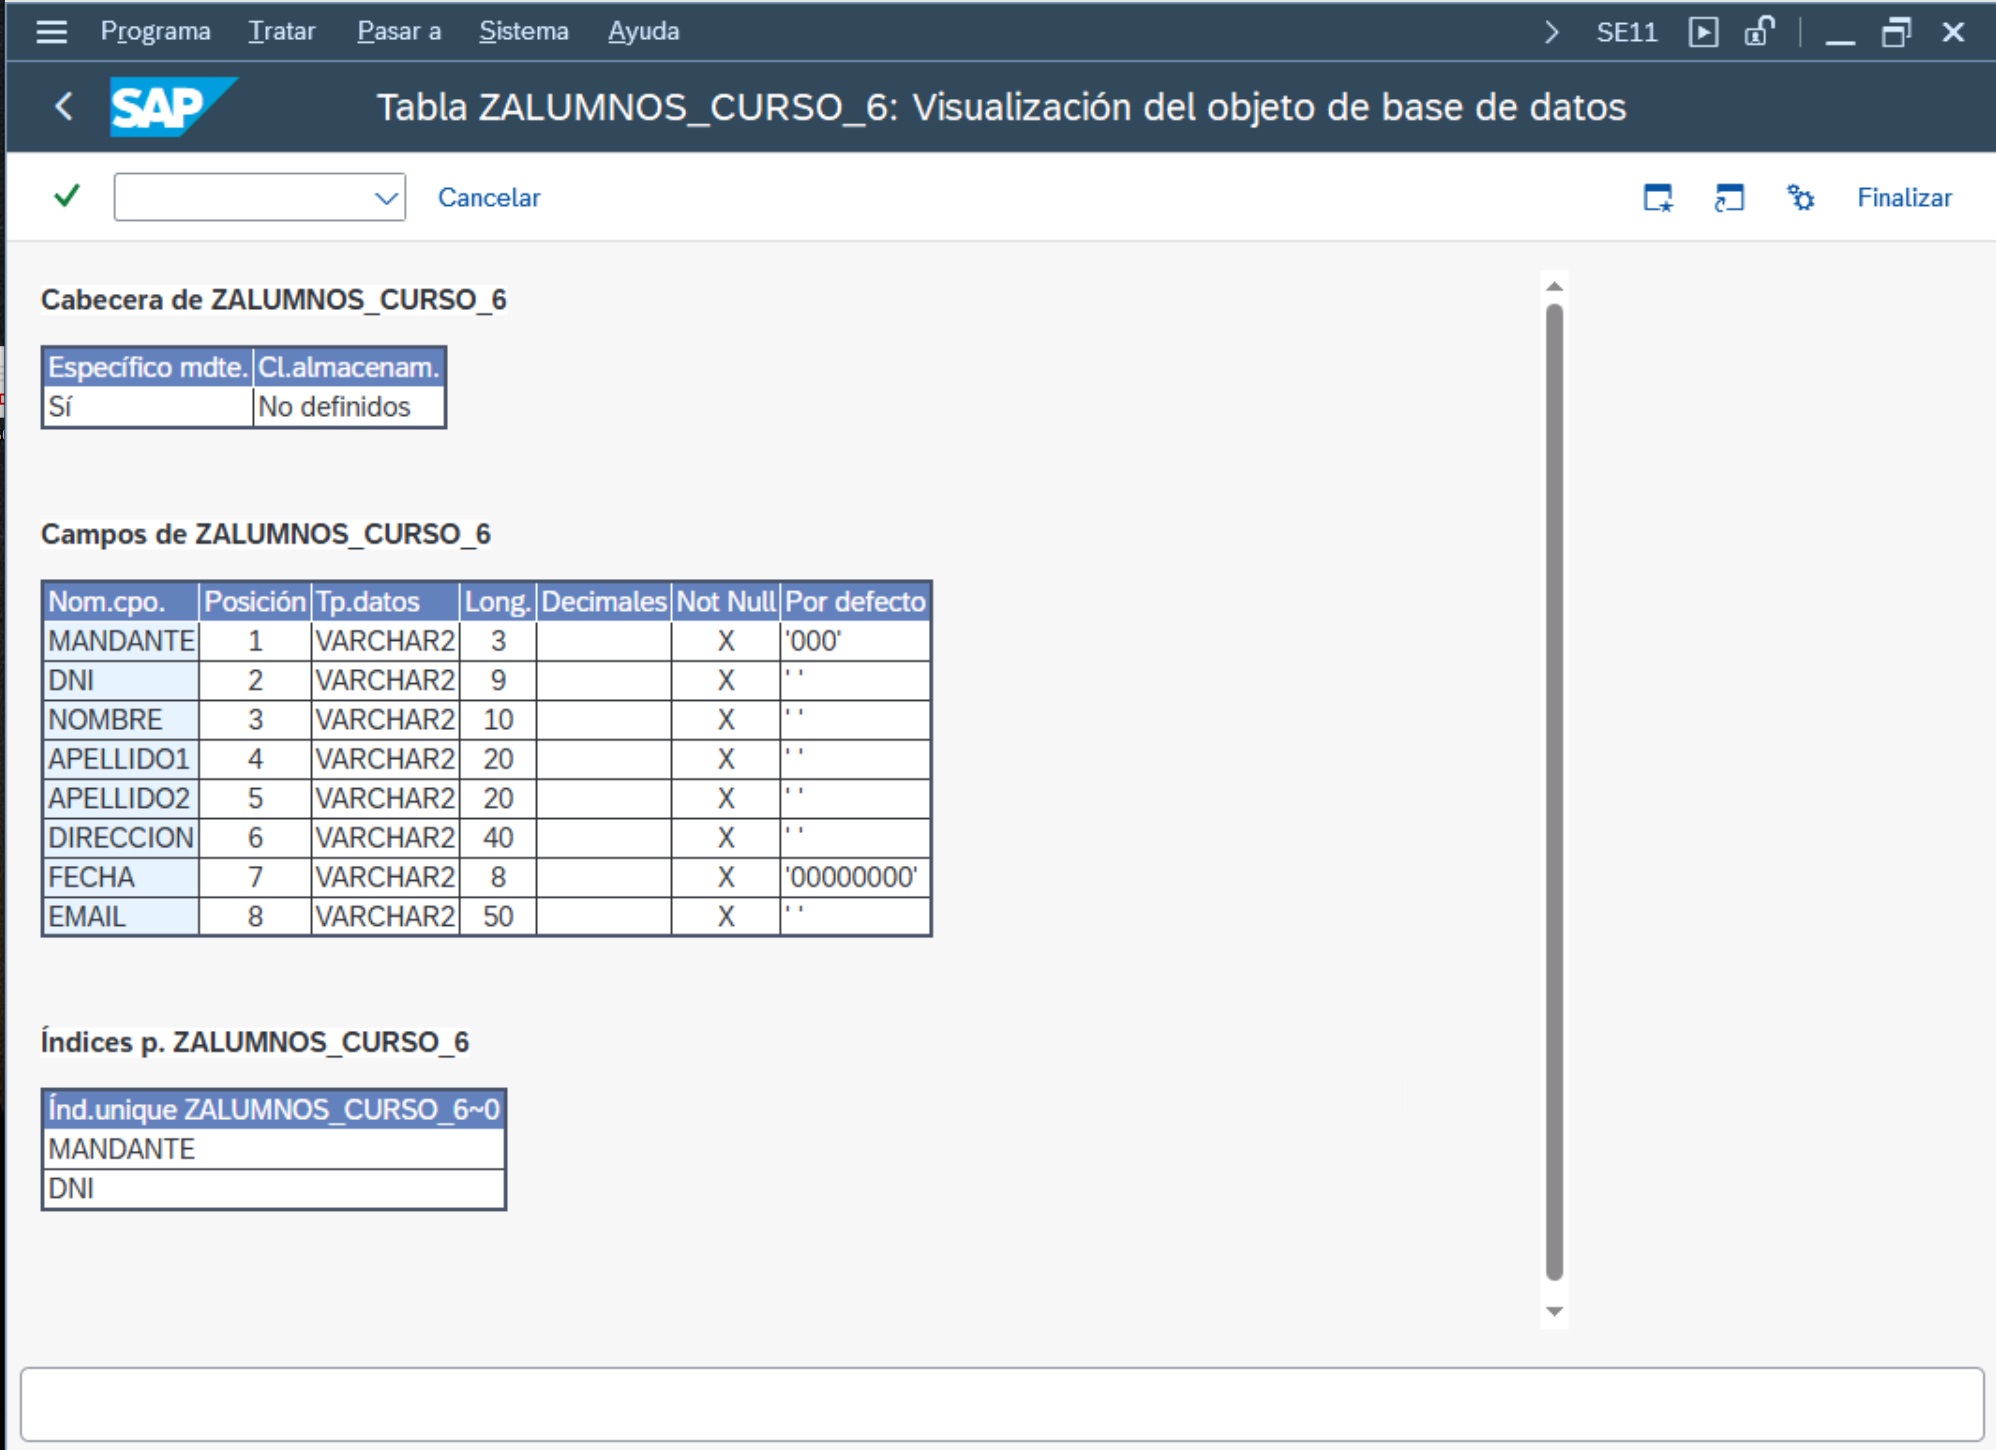Click the scrollbar up arrow
This screenshot has height=1450, width=1996.
pyautogui.click(x=1554, y=287)
